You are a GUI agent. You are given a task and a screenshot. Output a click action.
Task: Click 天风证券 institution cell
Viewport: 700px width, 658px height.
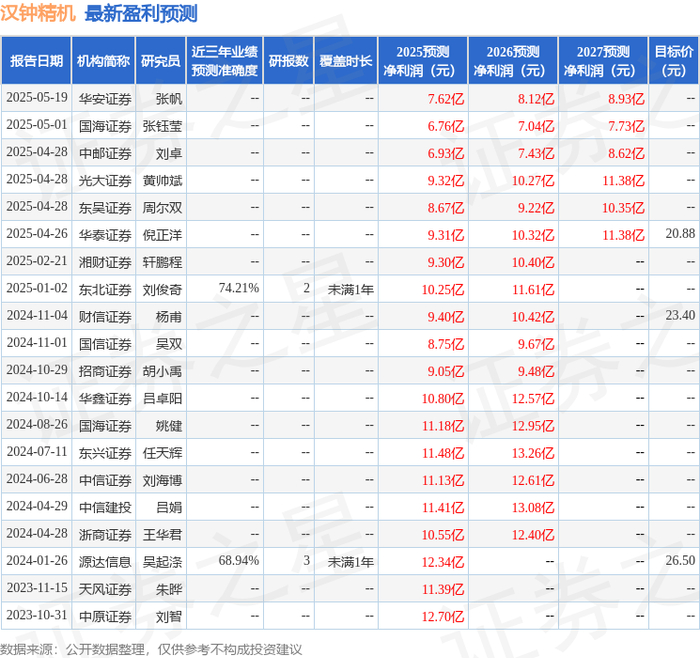105,589
